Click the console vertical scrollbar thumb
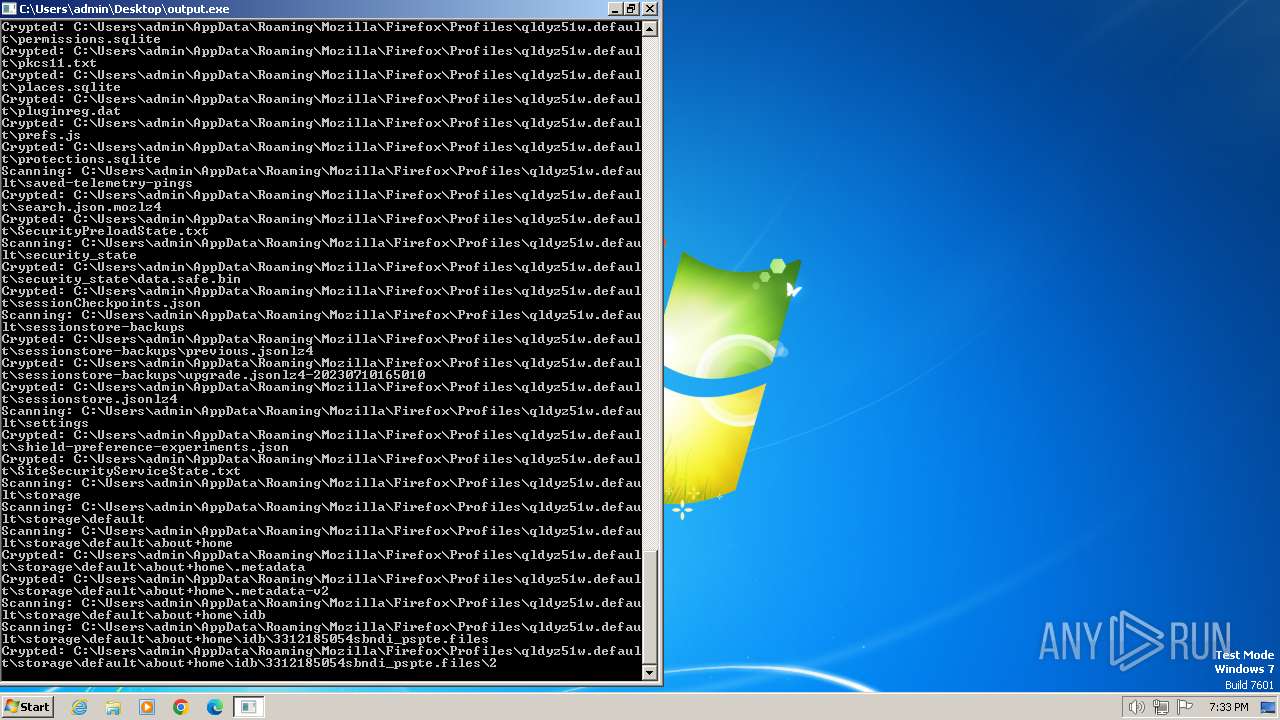Viewport: 1280px width, 720px height. coord(650,606)
